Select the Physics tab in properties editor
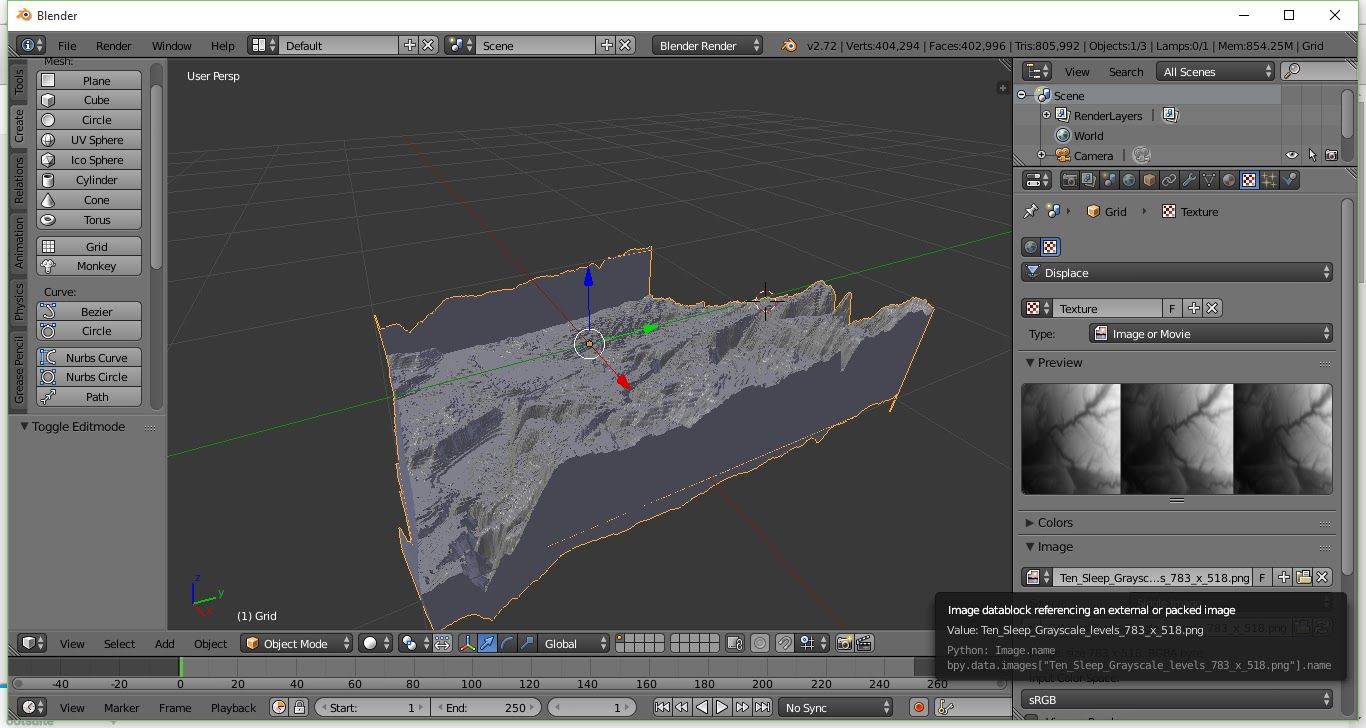Viewport: 1366px width, 728px height. [1289, 180]
